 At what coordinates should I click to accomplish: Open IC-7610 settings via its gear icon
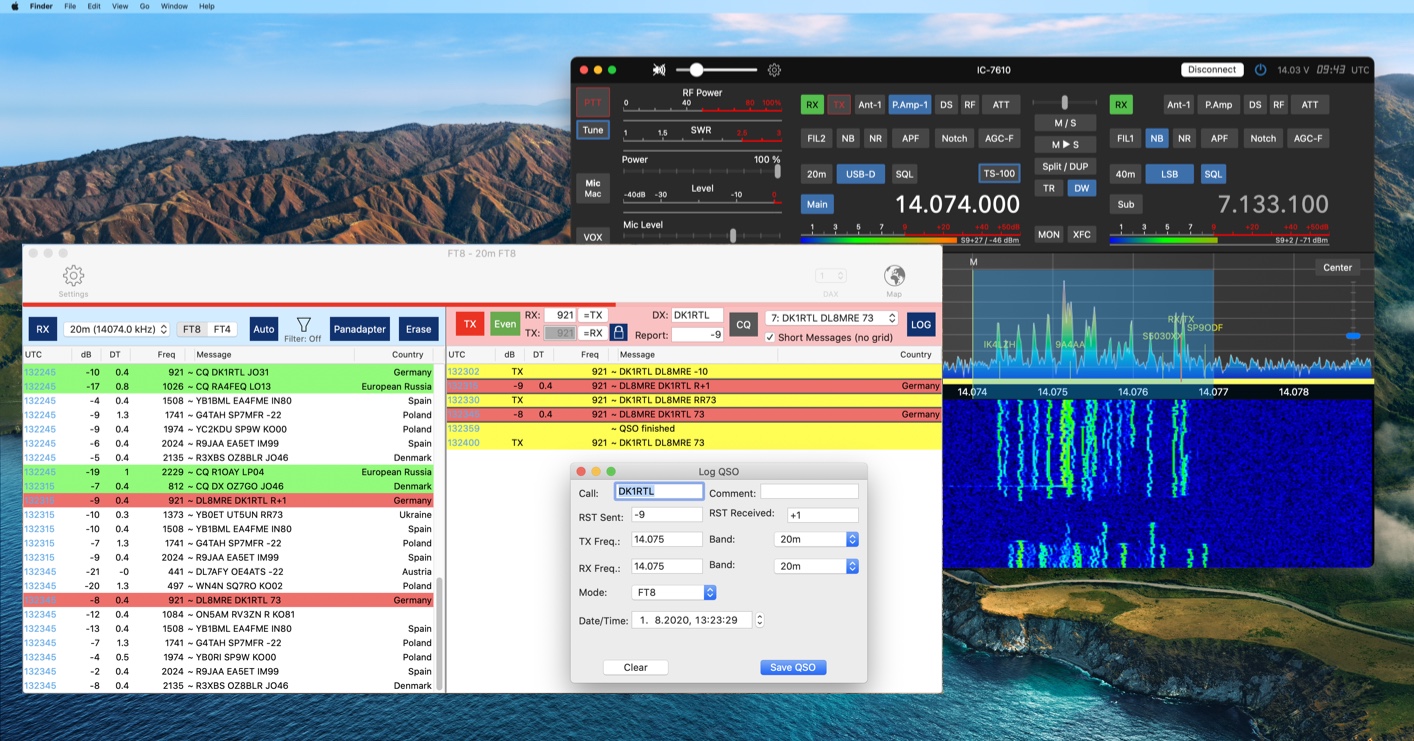pyautogui.click(x=774, y=70)
